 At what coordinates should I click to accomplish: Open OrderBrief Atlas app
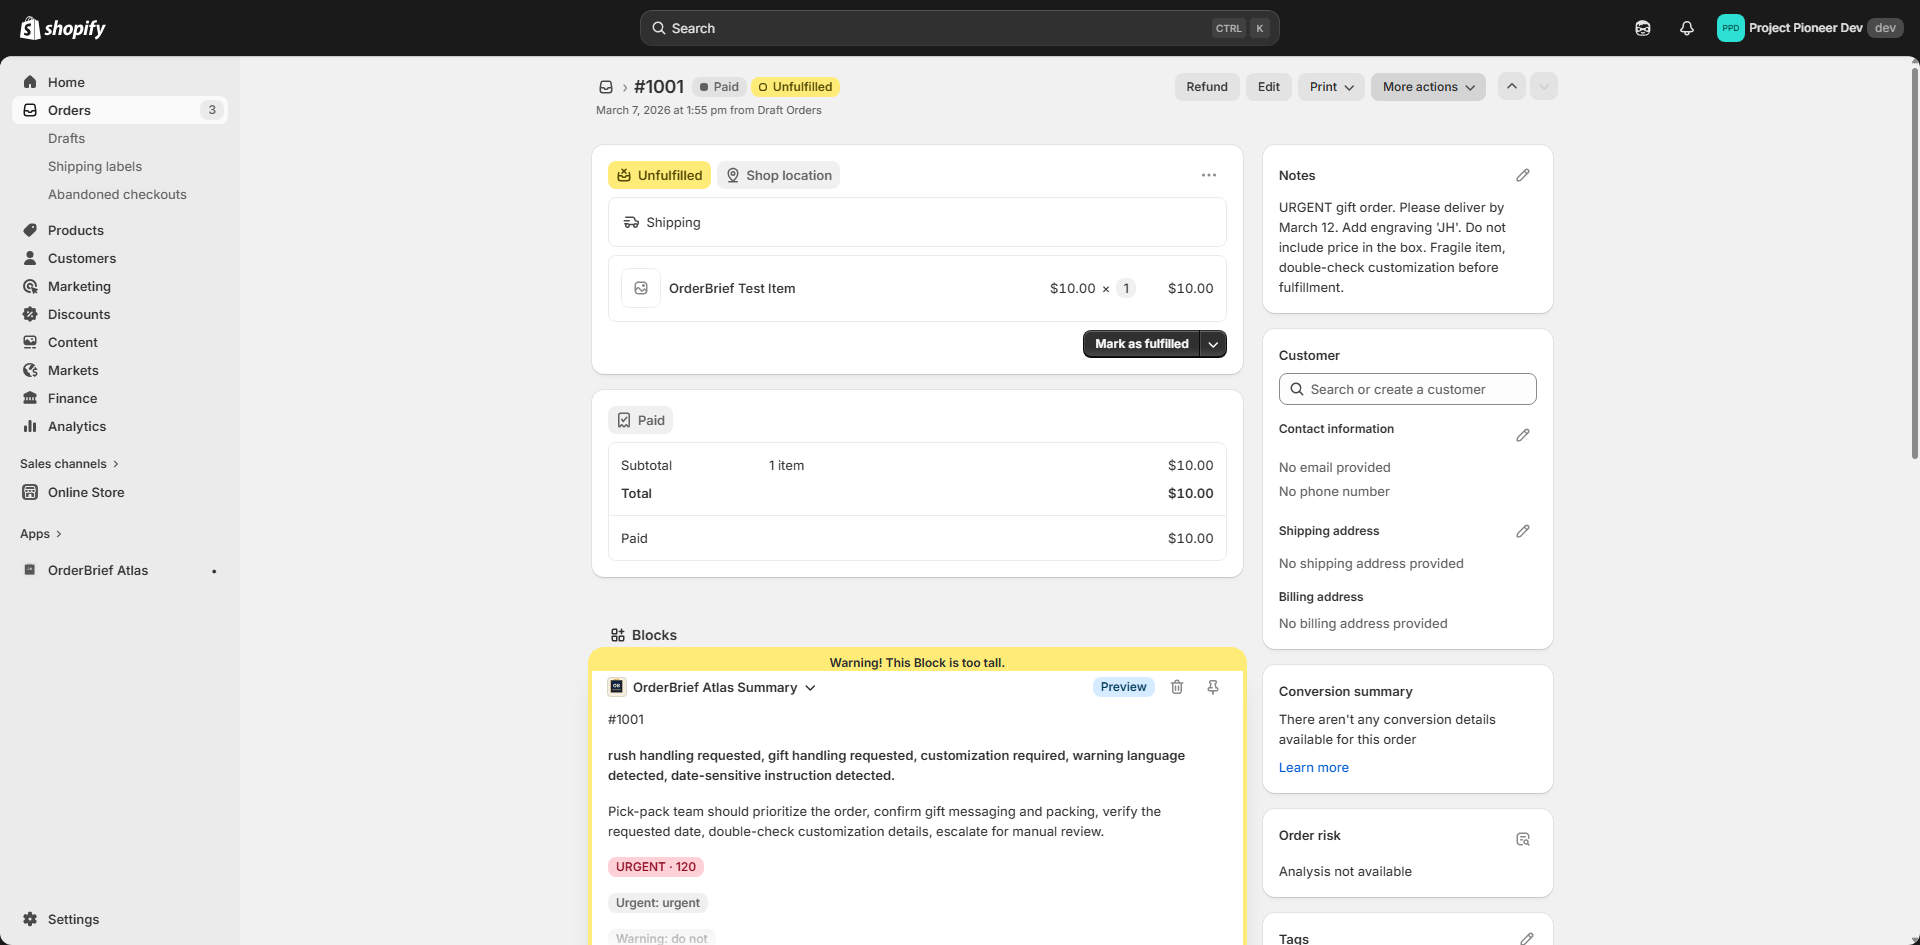[98, 570]
